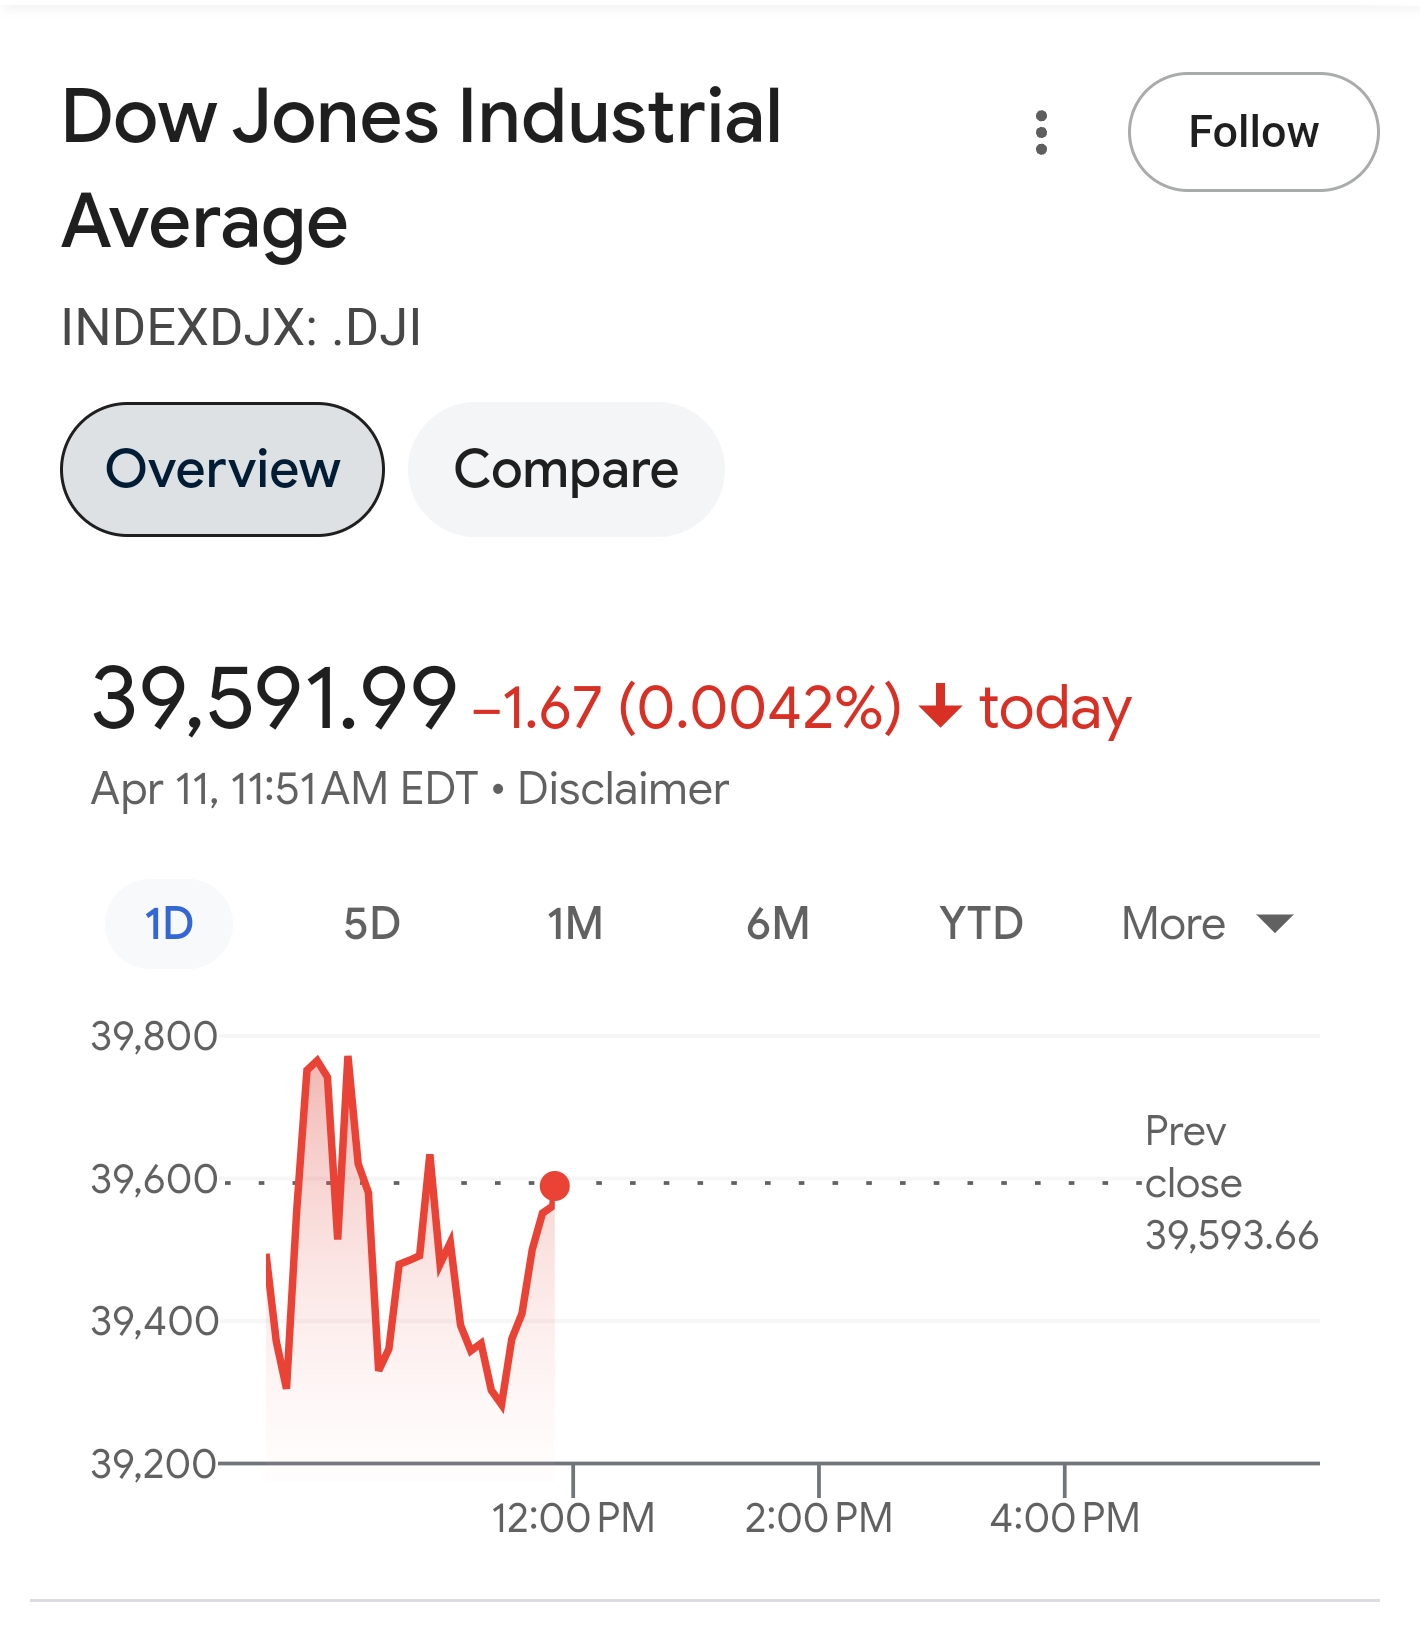Click the red current price dot on chart

click(x=554, y=1186)
